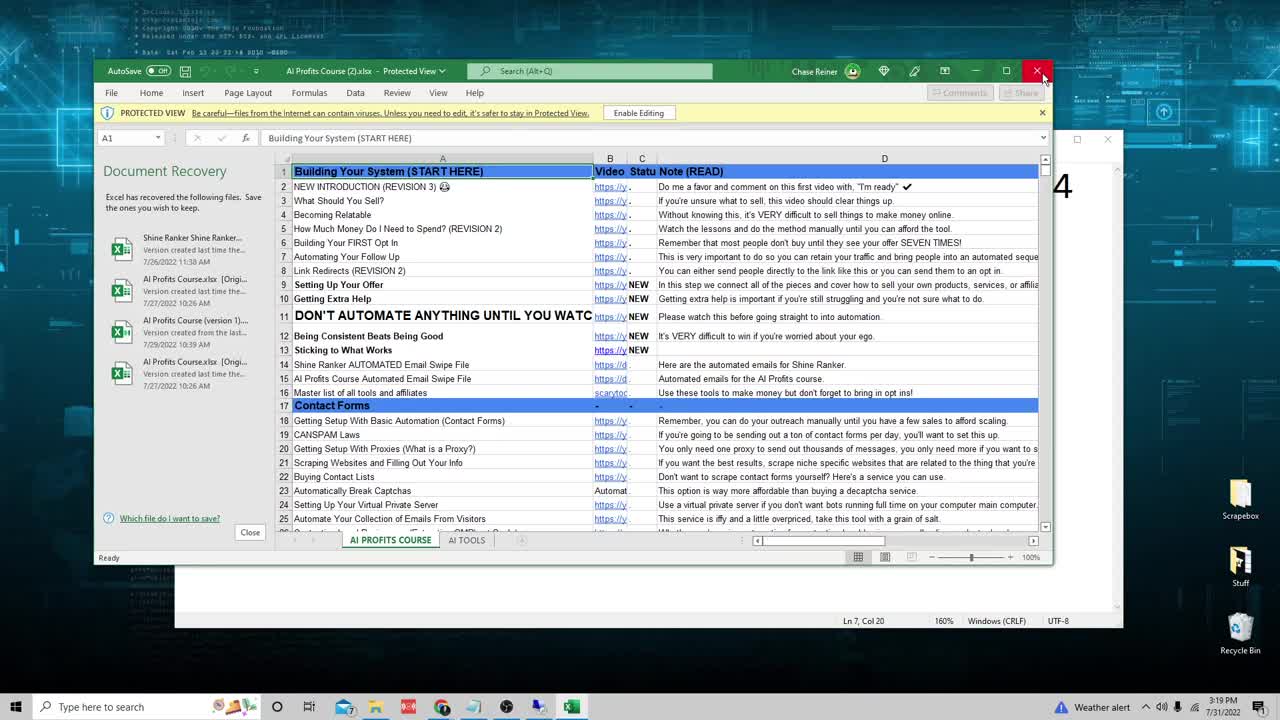Viewport: 1280px width, 720px height.
Task: Click the zoom in plus button
Action: click(x=1009, y=557)
